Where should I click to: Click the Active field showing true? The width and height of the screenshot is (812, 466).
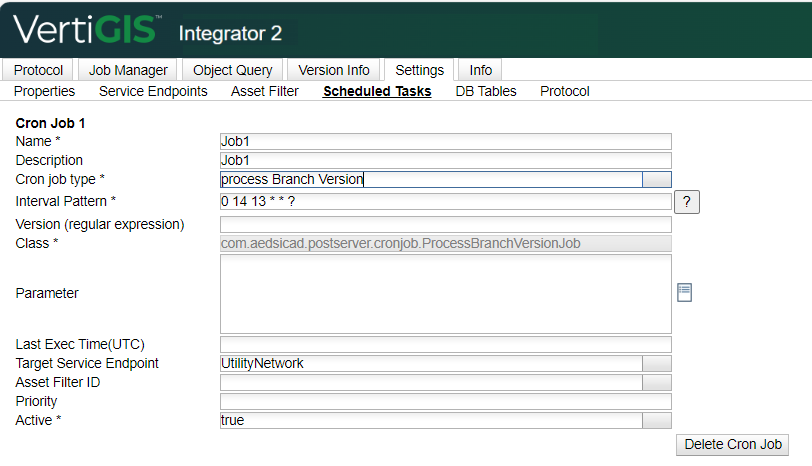tap(431, 420)
